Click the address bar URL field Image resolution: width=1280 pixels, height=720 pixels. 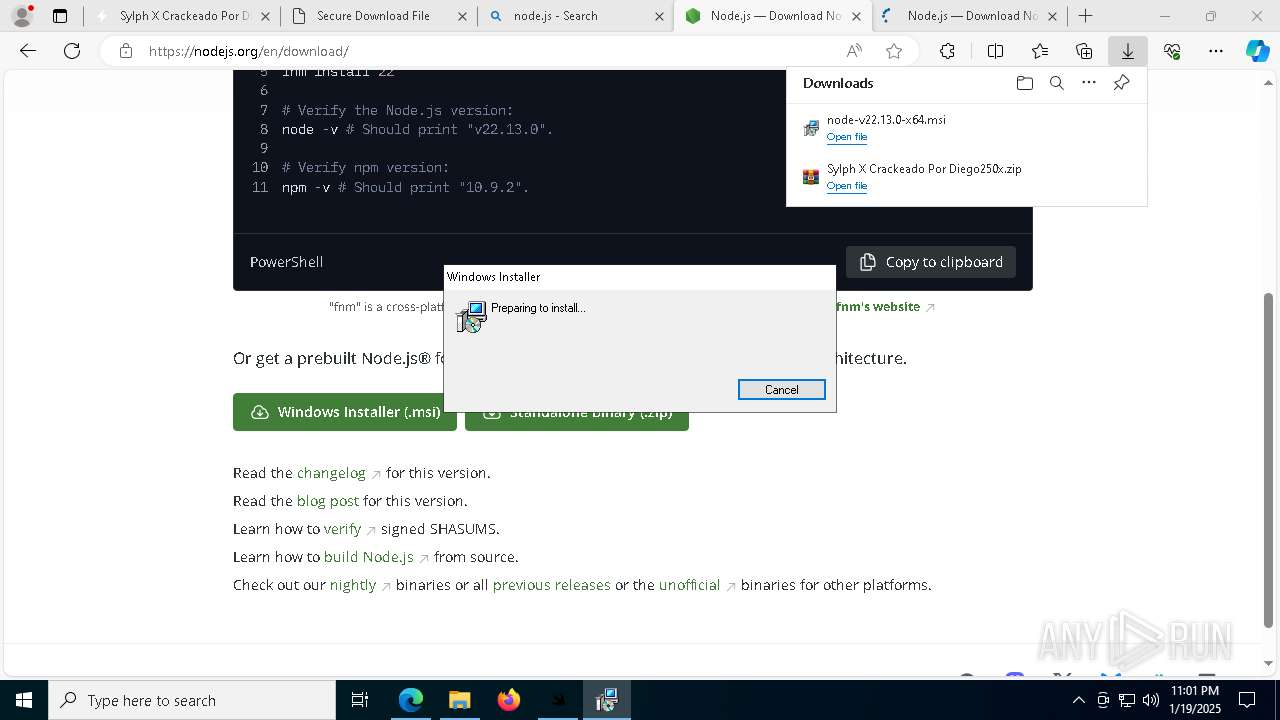tap(490, 51)
